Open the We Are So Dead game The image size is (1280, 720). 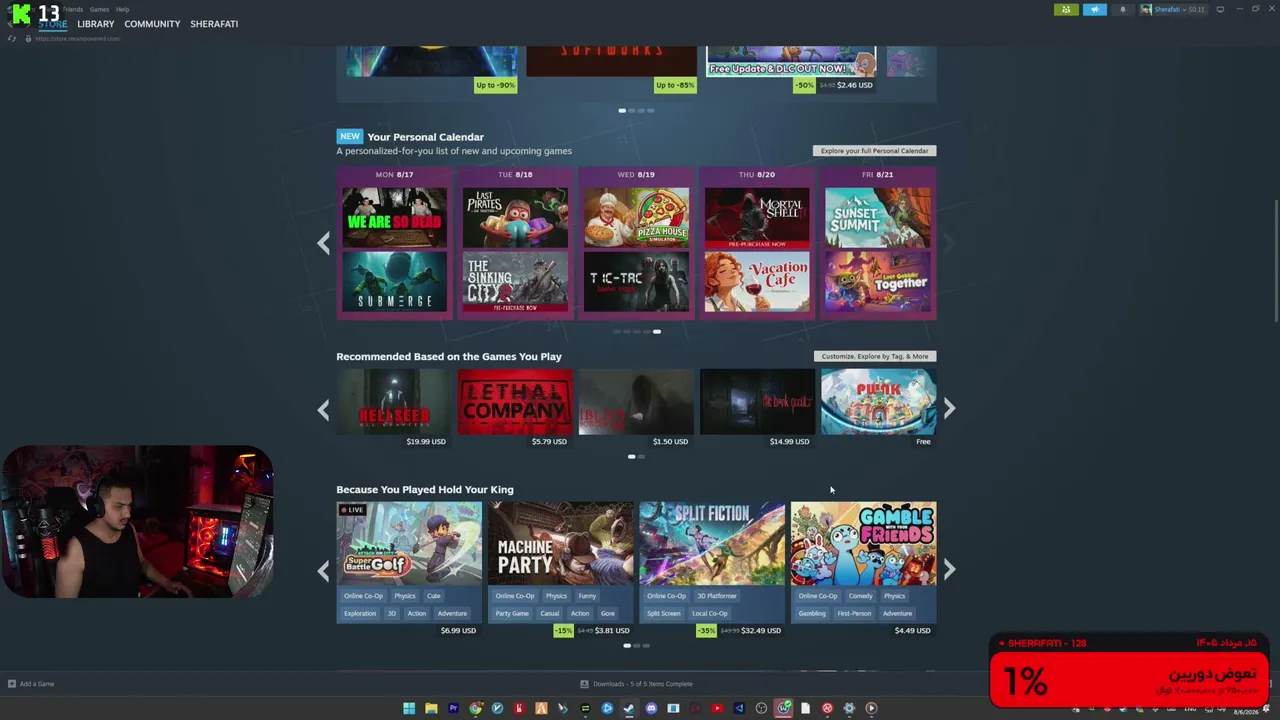click(x=394, y=217)
